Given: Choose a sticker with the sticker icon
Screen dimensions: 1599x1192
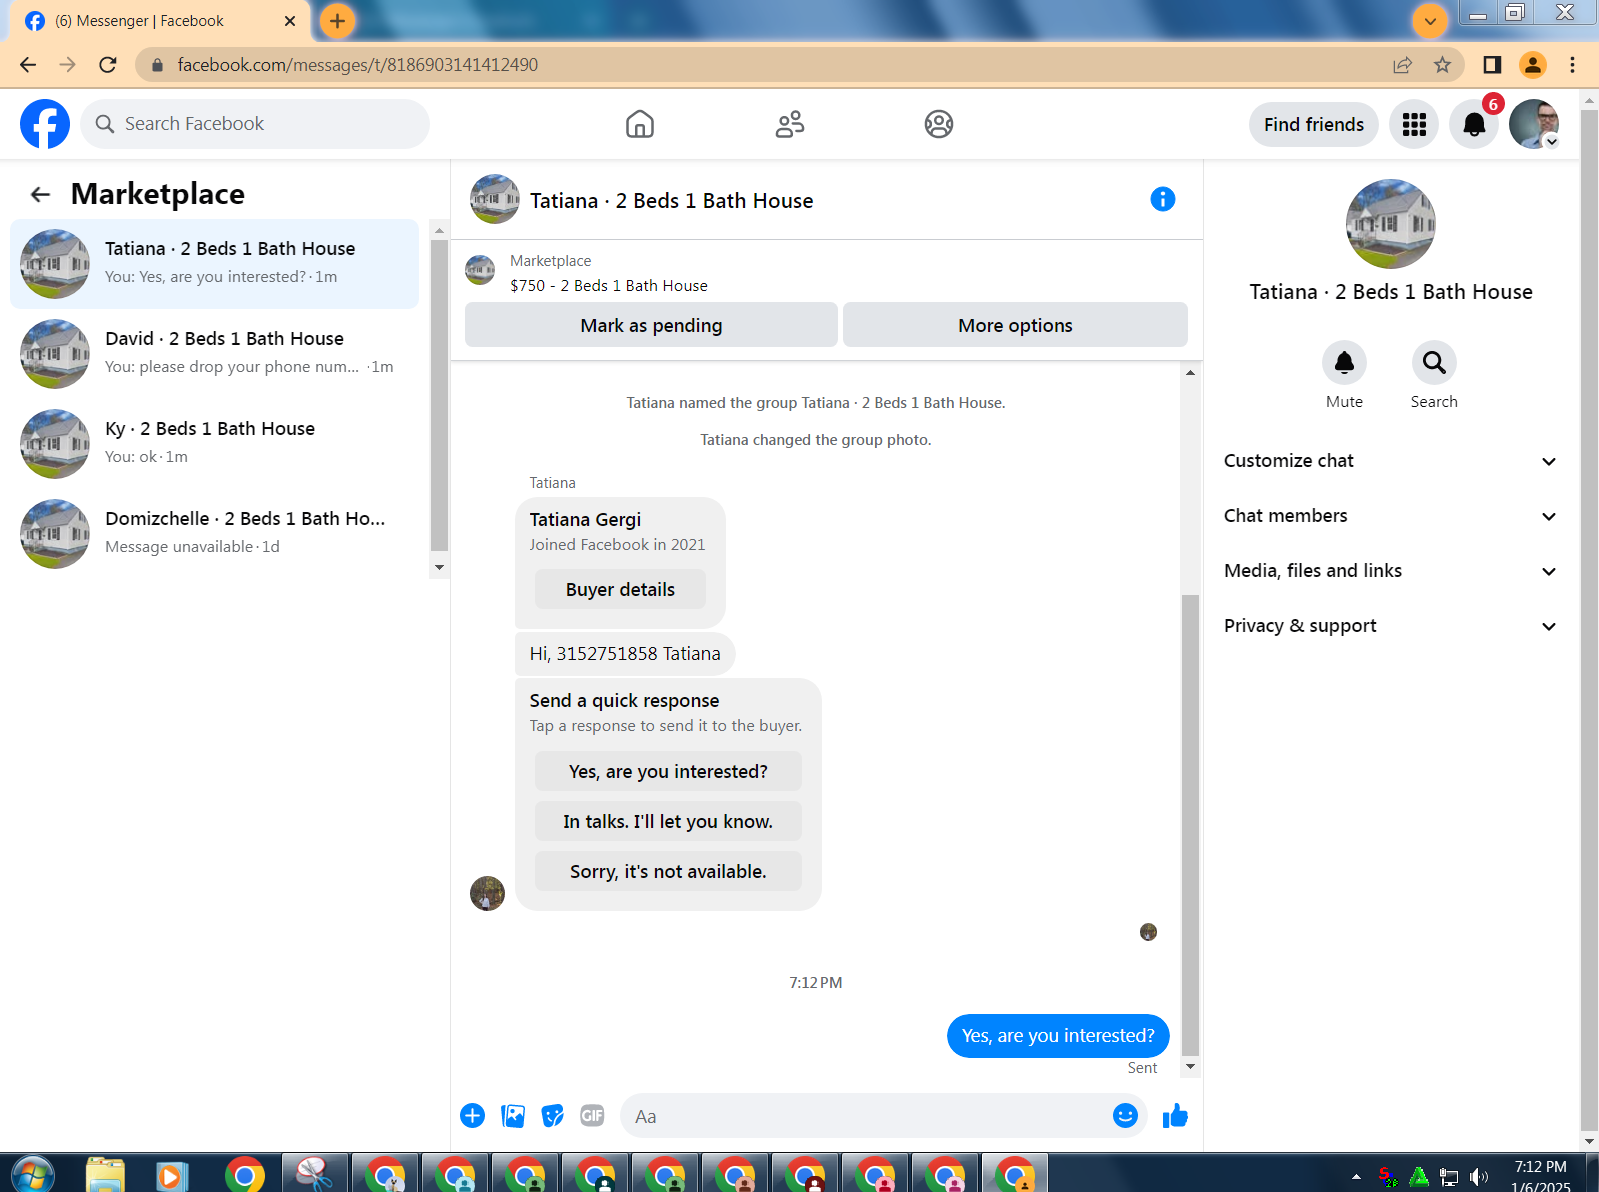Looking at the screenshot, I should (x=553, y=1116).
